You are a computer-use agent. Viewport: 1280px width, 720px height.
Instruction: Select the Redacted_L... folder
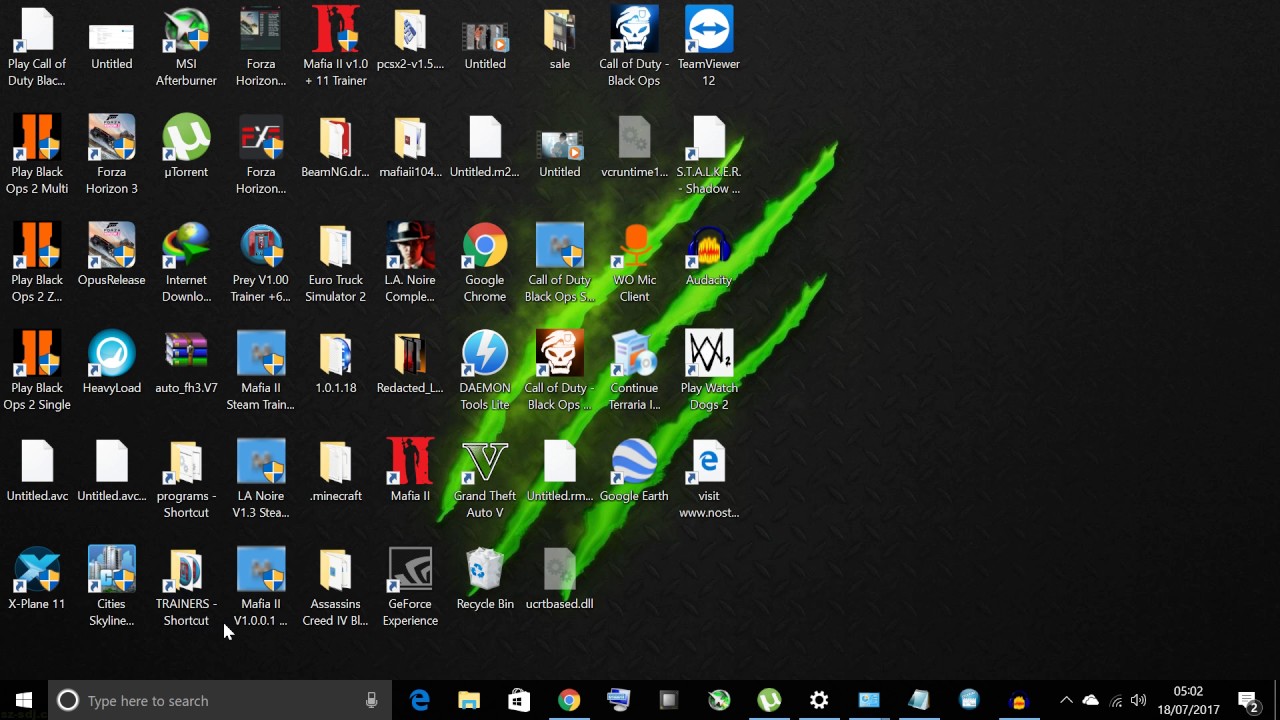410,362
